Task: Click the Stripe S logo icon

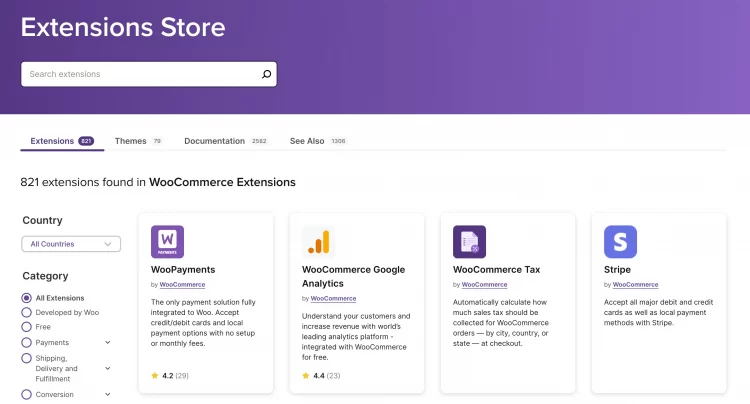Action: pyautogui.click(x=620, y=241)
